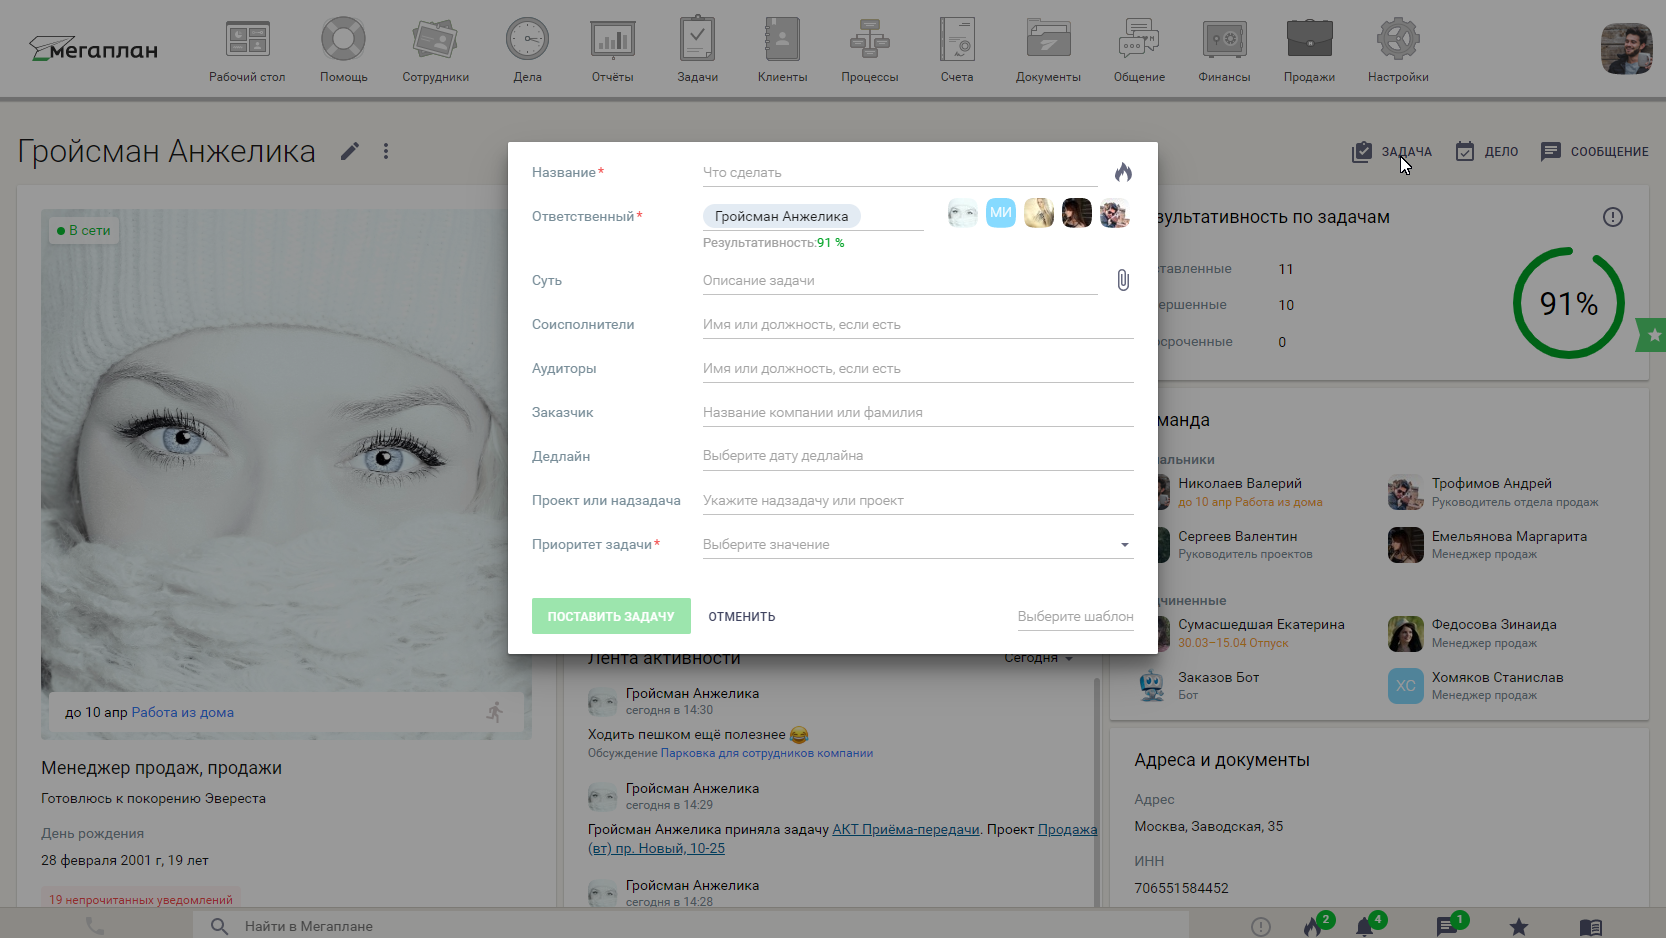1666x938 pixels.
Task: Click the Заказчик input field
Action: 918,413
